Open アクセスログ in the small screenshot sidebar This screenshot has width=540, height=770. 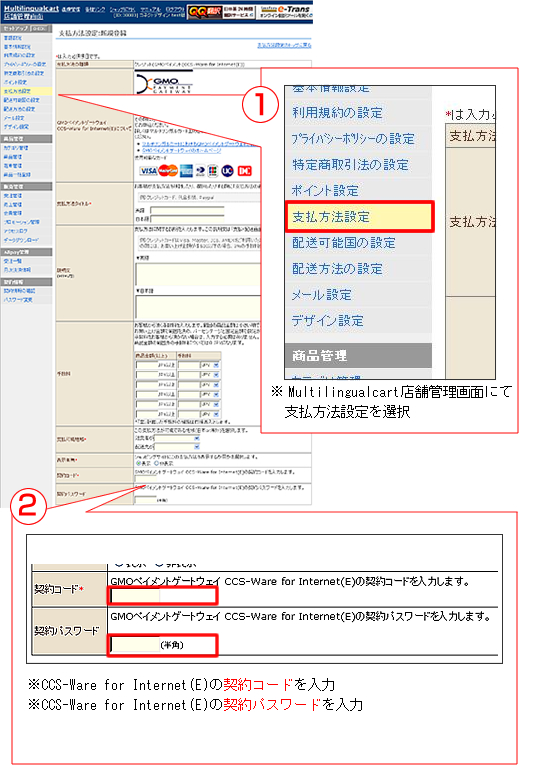tap(16, 231)
